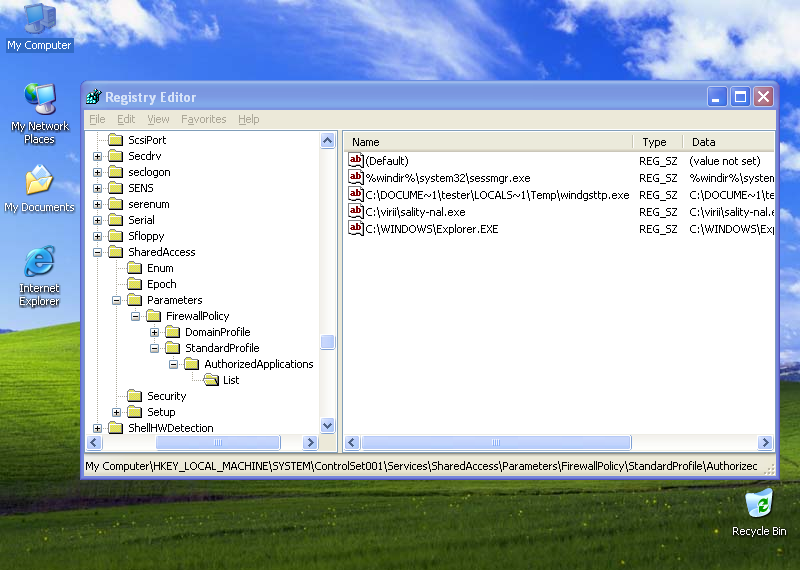Click the tree pane scroll right arrow
The width and height of the screenshot is (800, 570).
coord(310,442)
